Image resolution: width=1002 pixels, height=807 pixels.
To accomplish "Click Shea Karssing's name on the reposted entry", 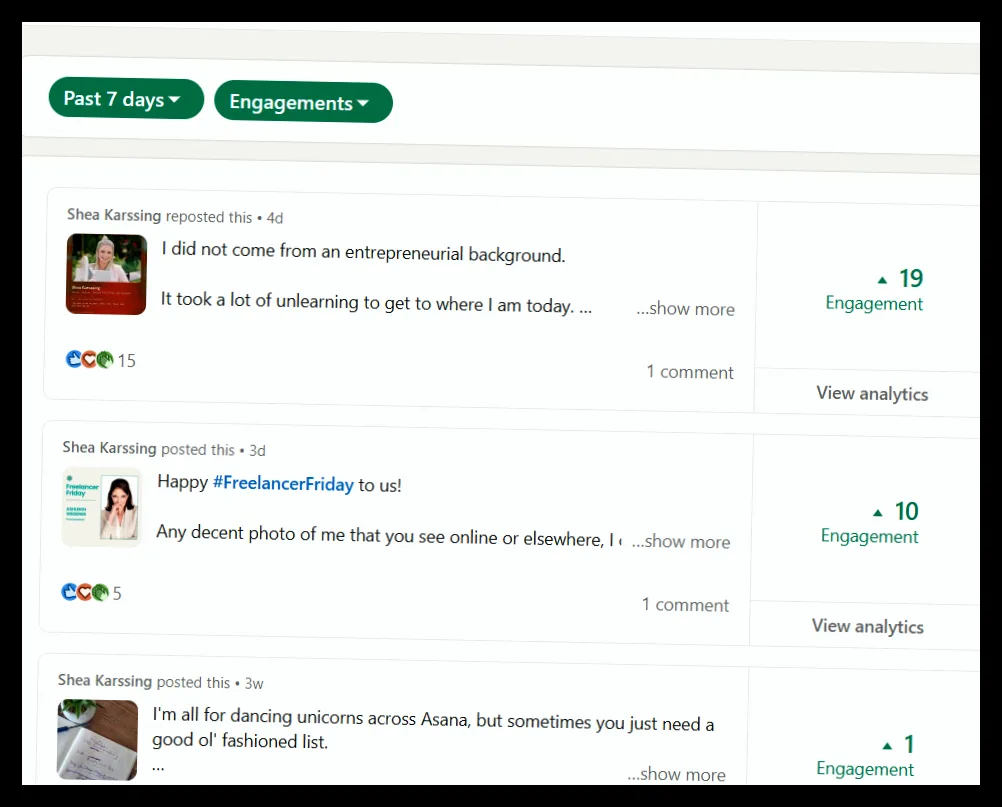I will point(114,215).
